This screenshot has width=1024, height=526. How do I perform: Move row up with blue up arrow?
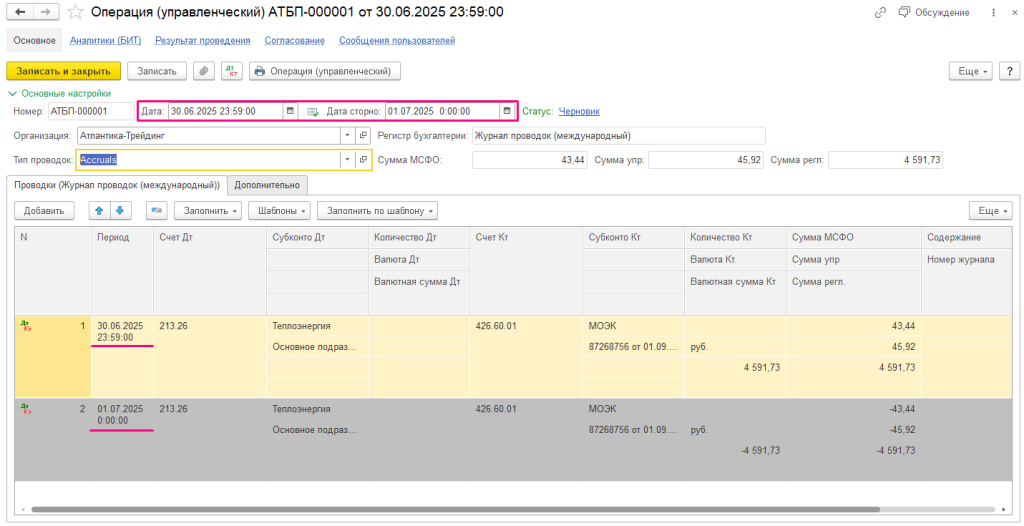[x=99, y=210]
